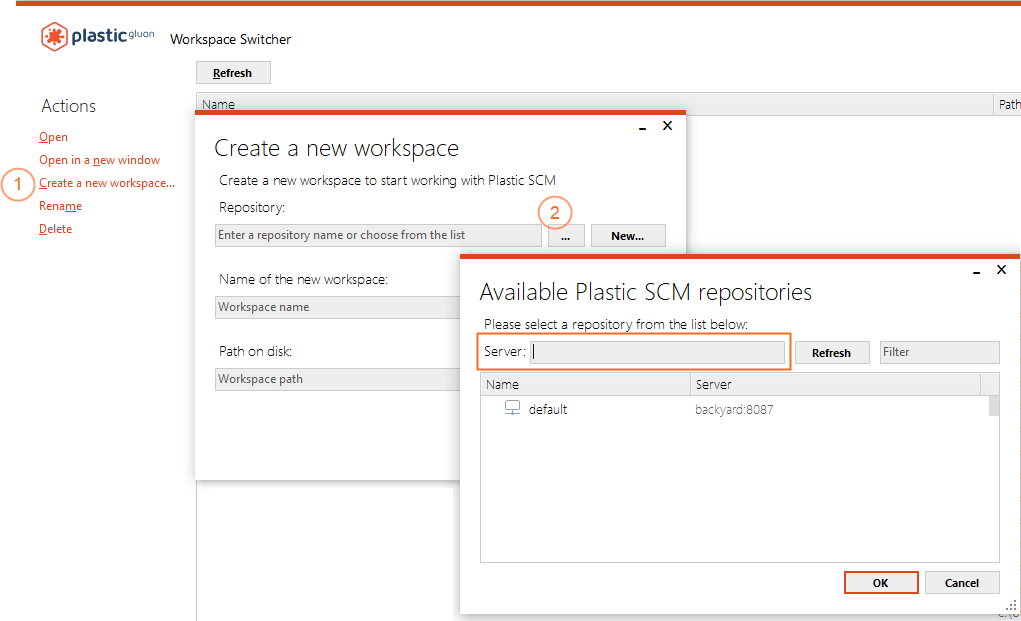1021x621 pixels.
Task: Click Create a new workspace link
Action: pos(107,183)
